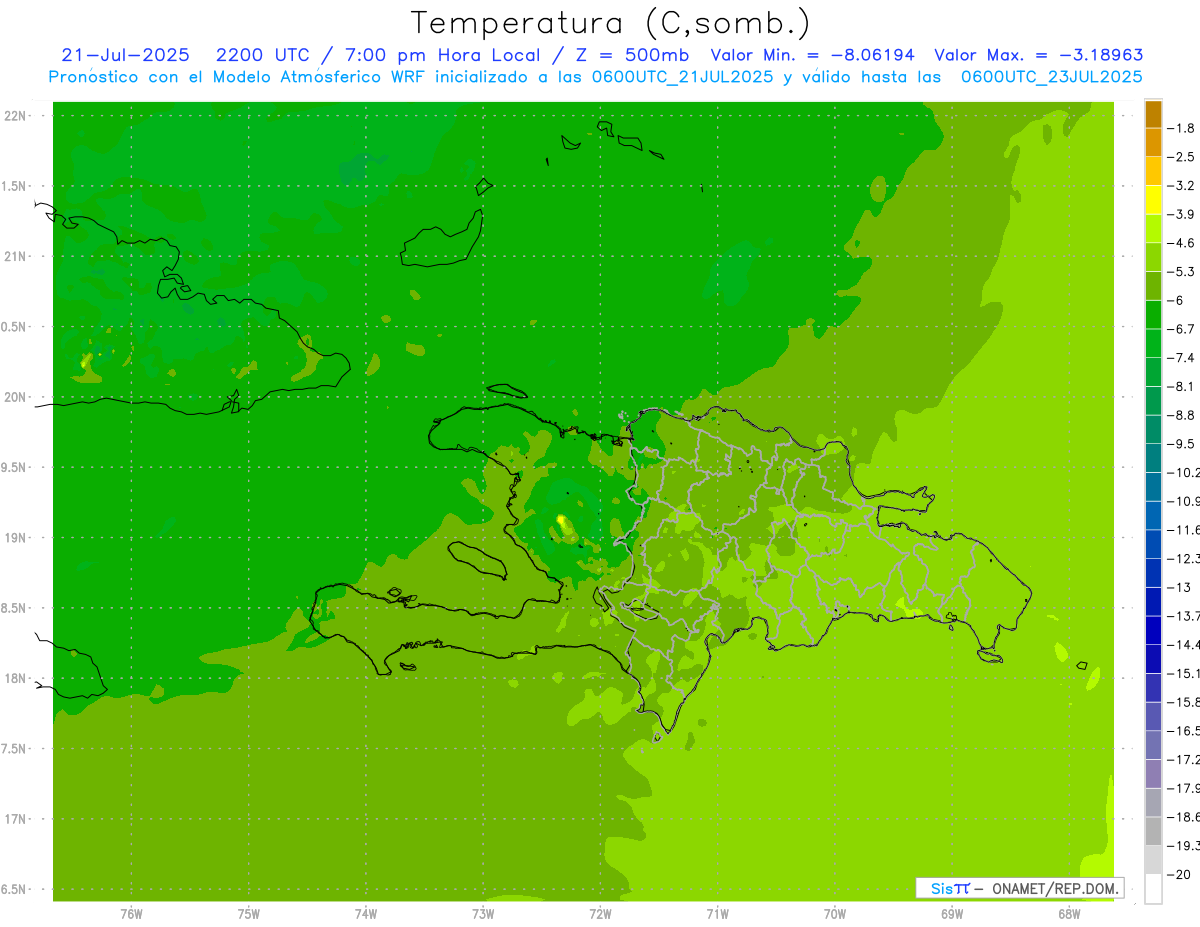Click the "-6" legend value
1200x927 pixels.
coord(1177,300)
